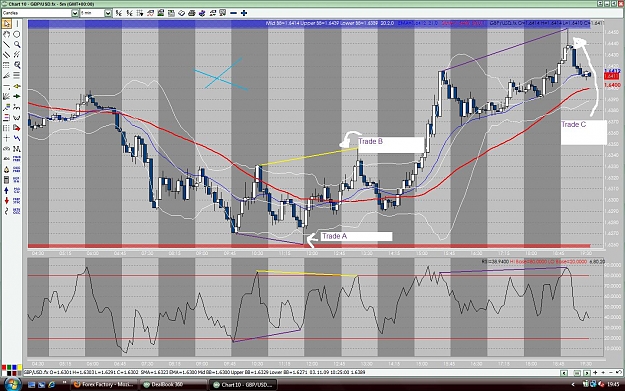
Task: Select the M pattern tool
Action: [x=17, y=149]
